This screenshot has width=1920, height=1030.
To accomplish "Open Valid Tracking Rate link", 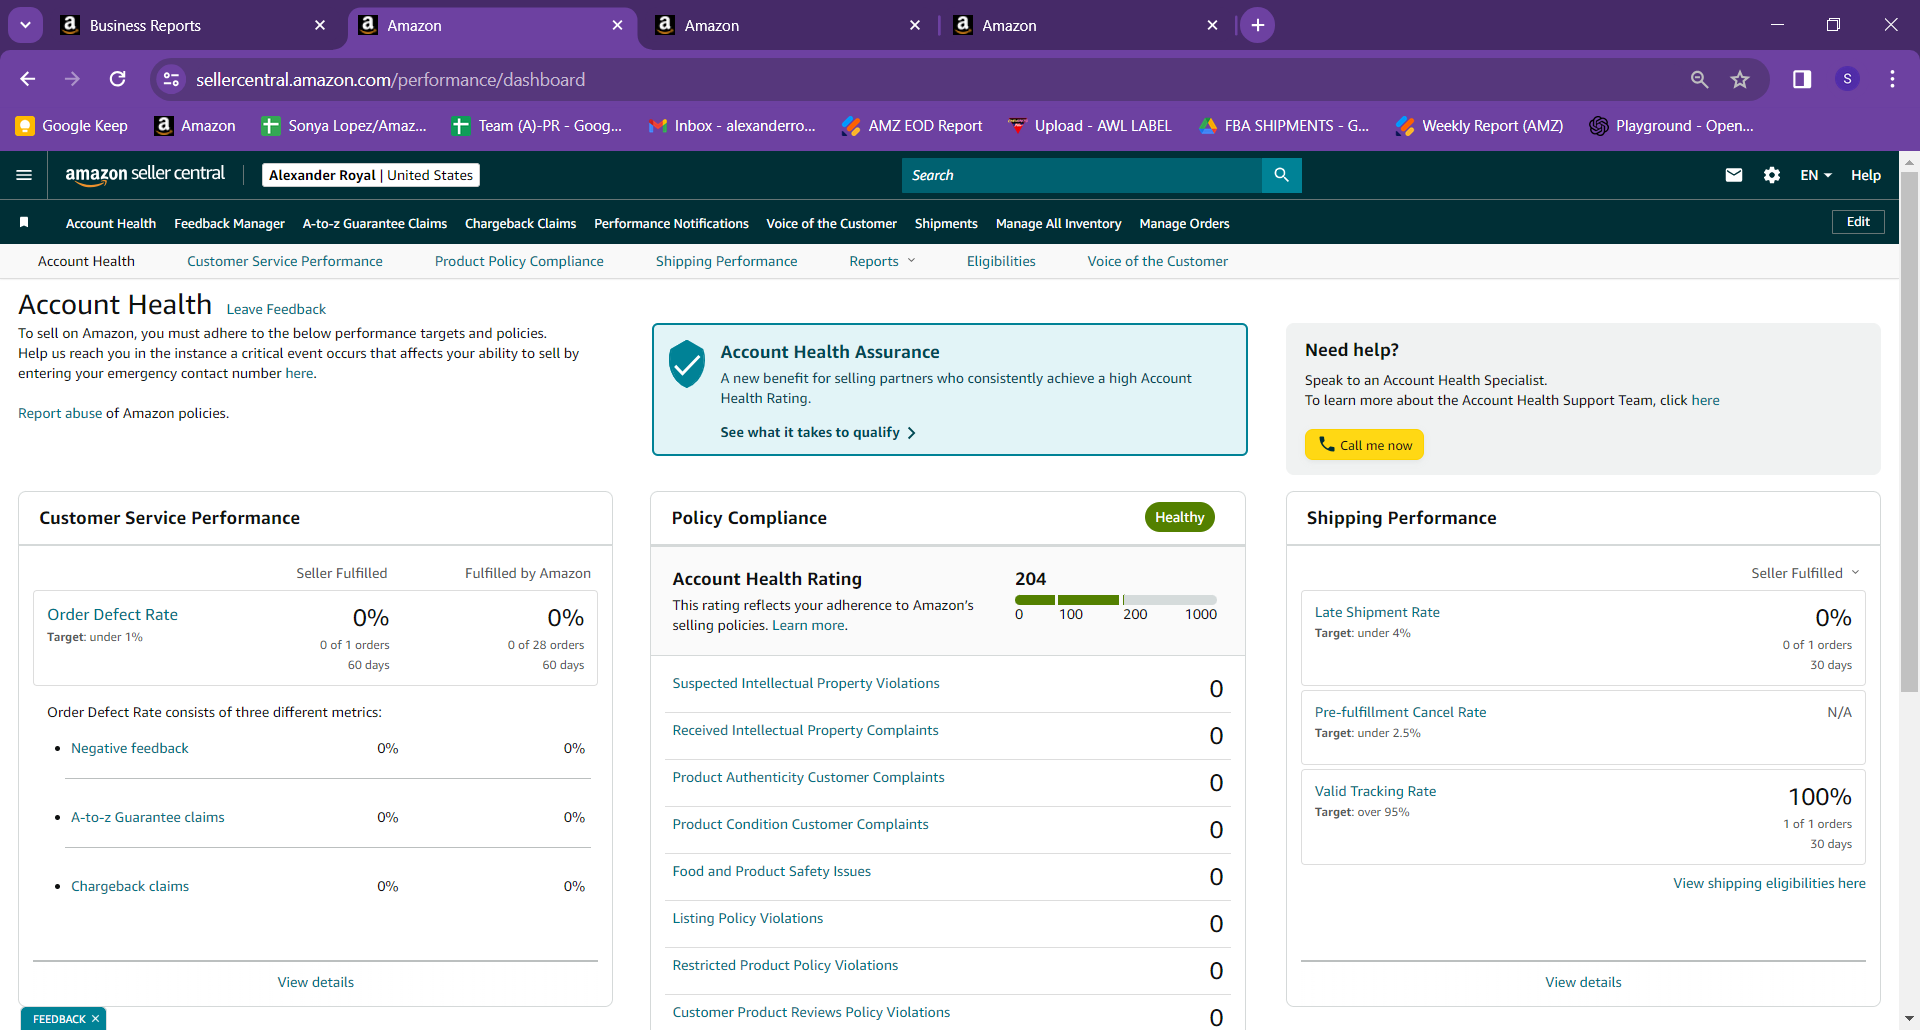I will point(1375,791).
